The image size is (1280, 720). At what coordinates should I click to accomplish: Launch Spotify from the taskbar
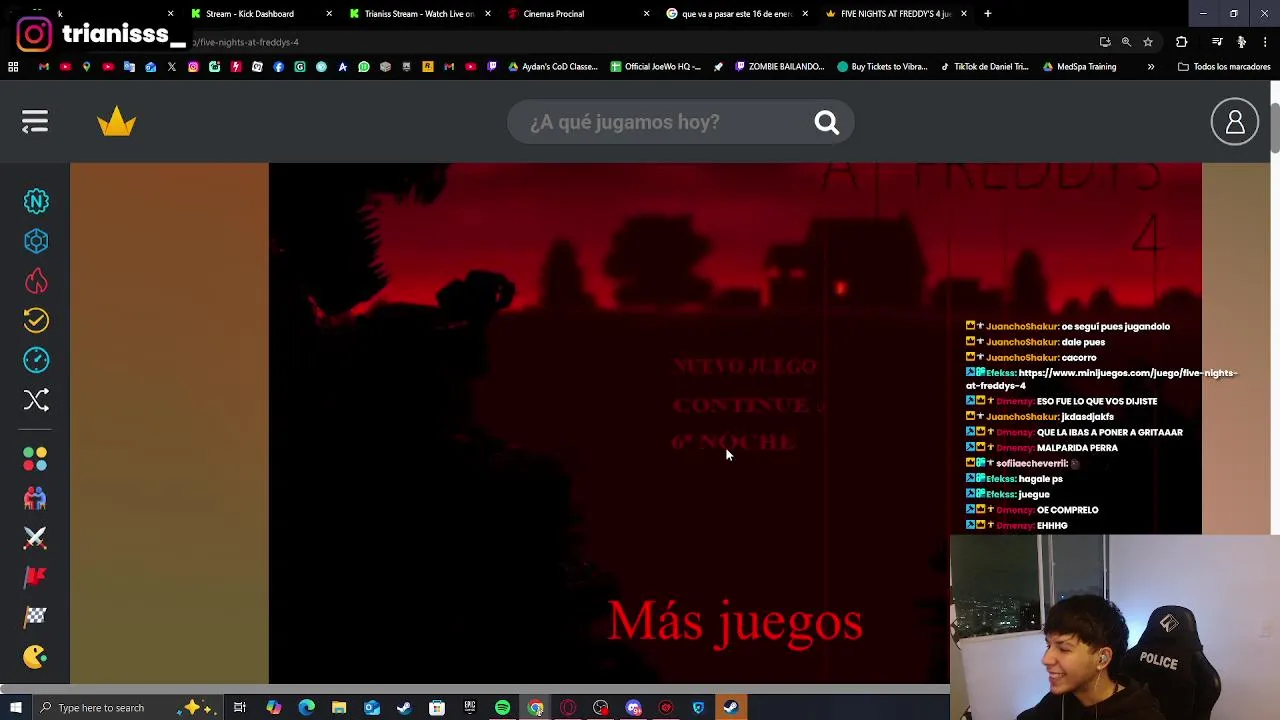502,708
